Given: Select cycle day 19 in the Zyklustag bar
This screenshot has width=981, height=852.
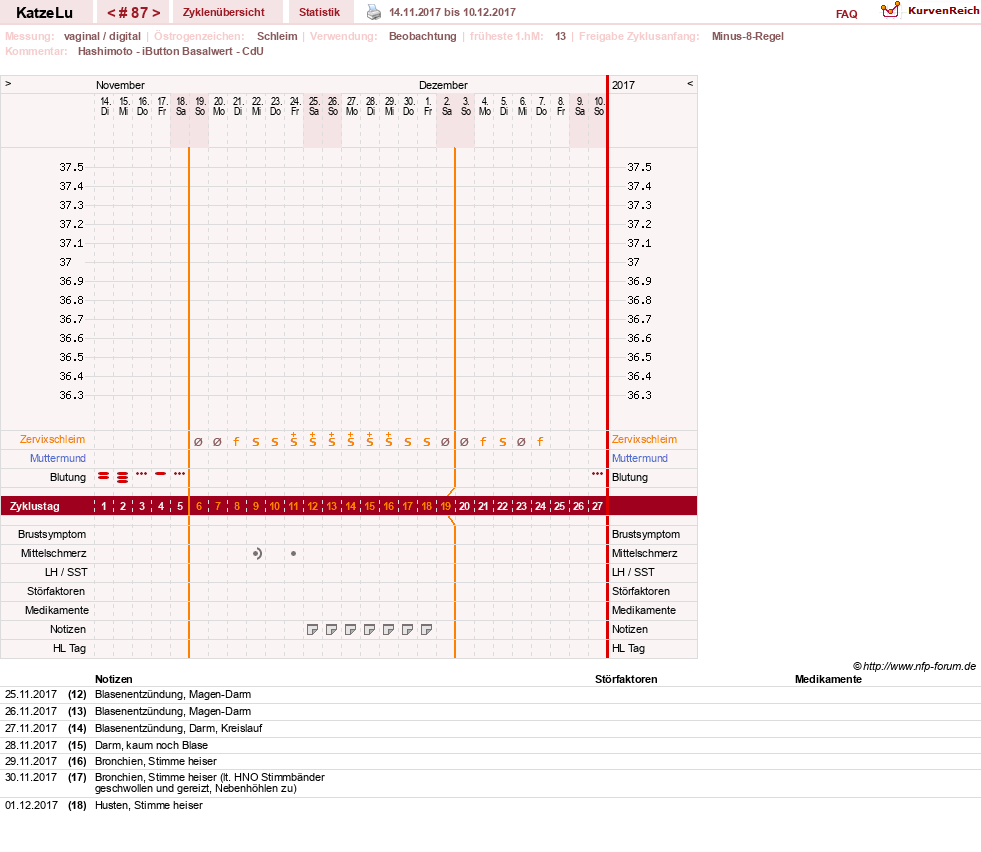Looking at the screenshot, I should pyautogui.click(x=445, y=506).
